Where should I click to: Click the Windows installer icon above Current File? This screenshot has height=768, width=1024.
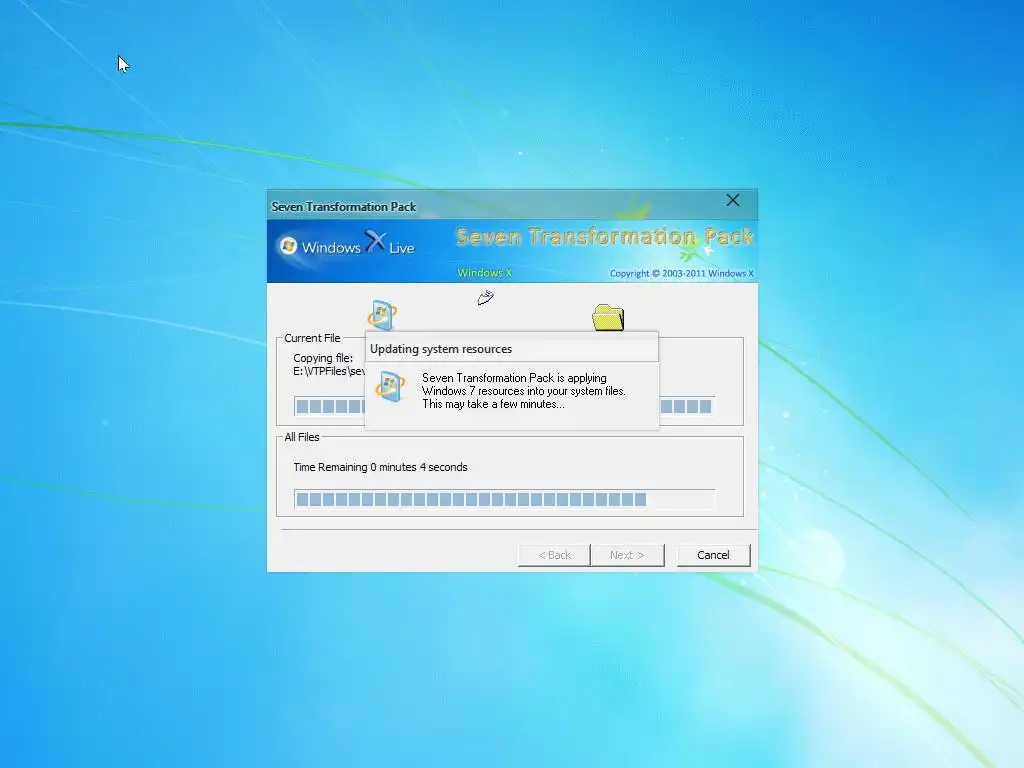pos(382,315)
